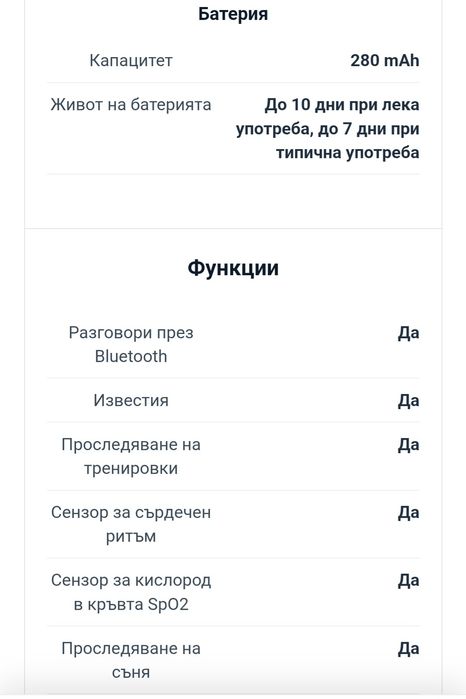Select Проследяване на тренировки label
Image resolution: width=466 pixels, height=699 pixels.
click(131, 456)
